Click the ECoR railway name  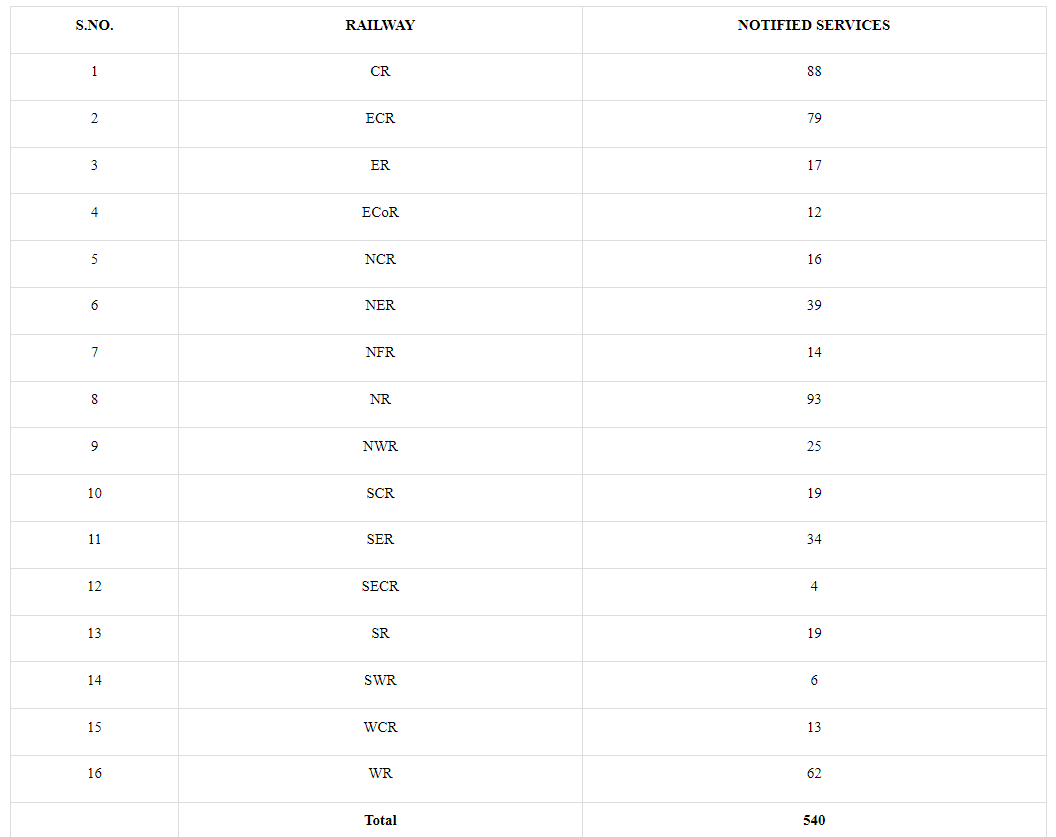[380, 213]
